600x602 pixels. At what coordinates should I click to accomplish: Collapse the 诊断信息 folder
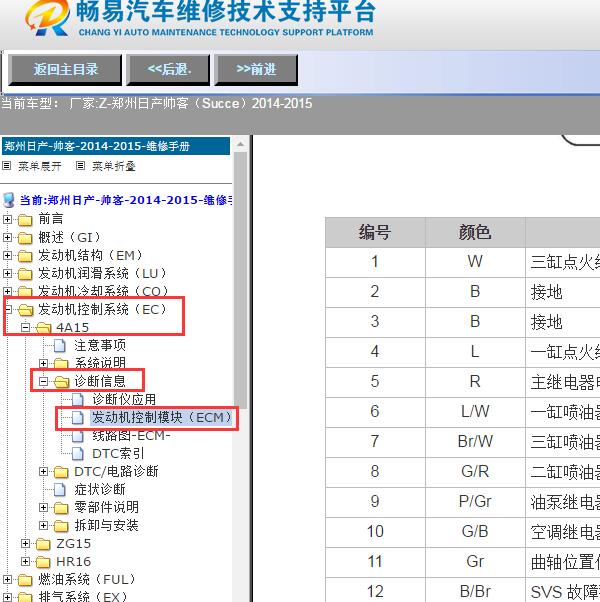click(43, 382)
